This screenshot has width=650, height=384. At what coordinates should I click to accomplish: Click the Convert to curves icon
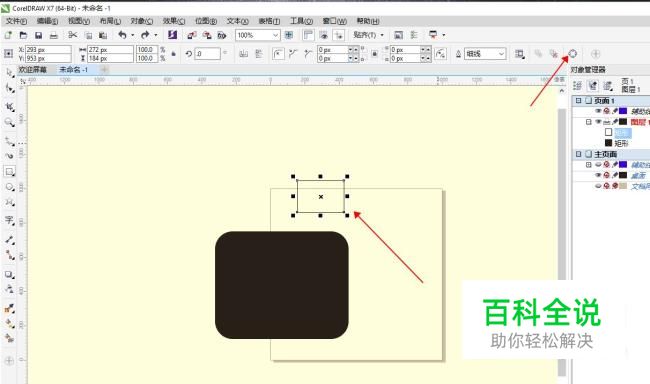pos(572,54)
